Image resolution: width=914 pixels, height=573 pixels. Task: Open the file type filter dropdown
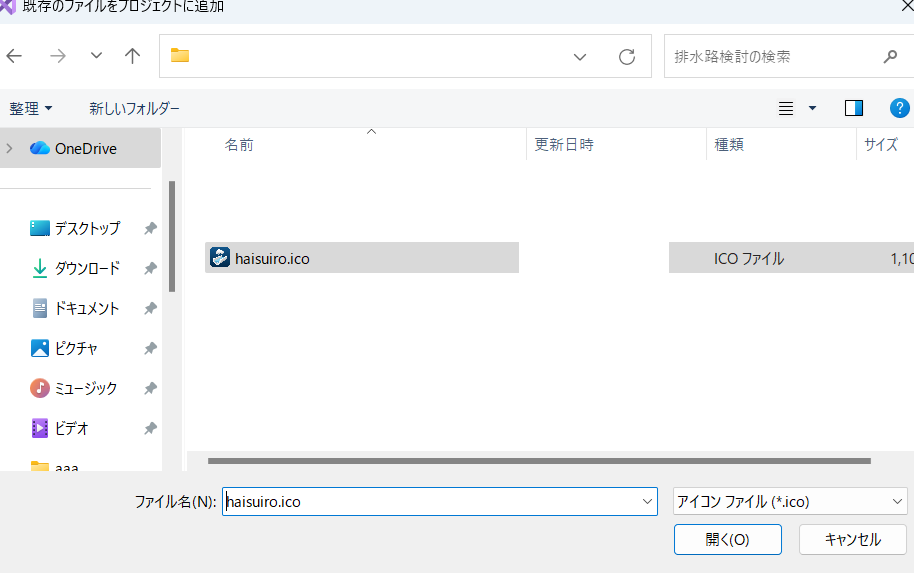789,502
